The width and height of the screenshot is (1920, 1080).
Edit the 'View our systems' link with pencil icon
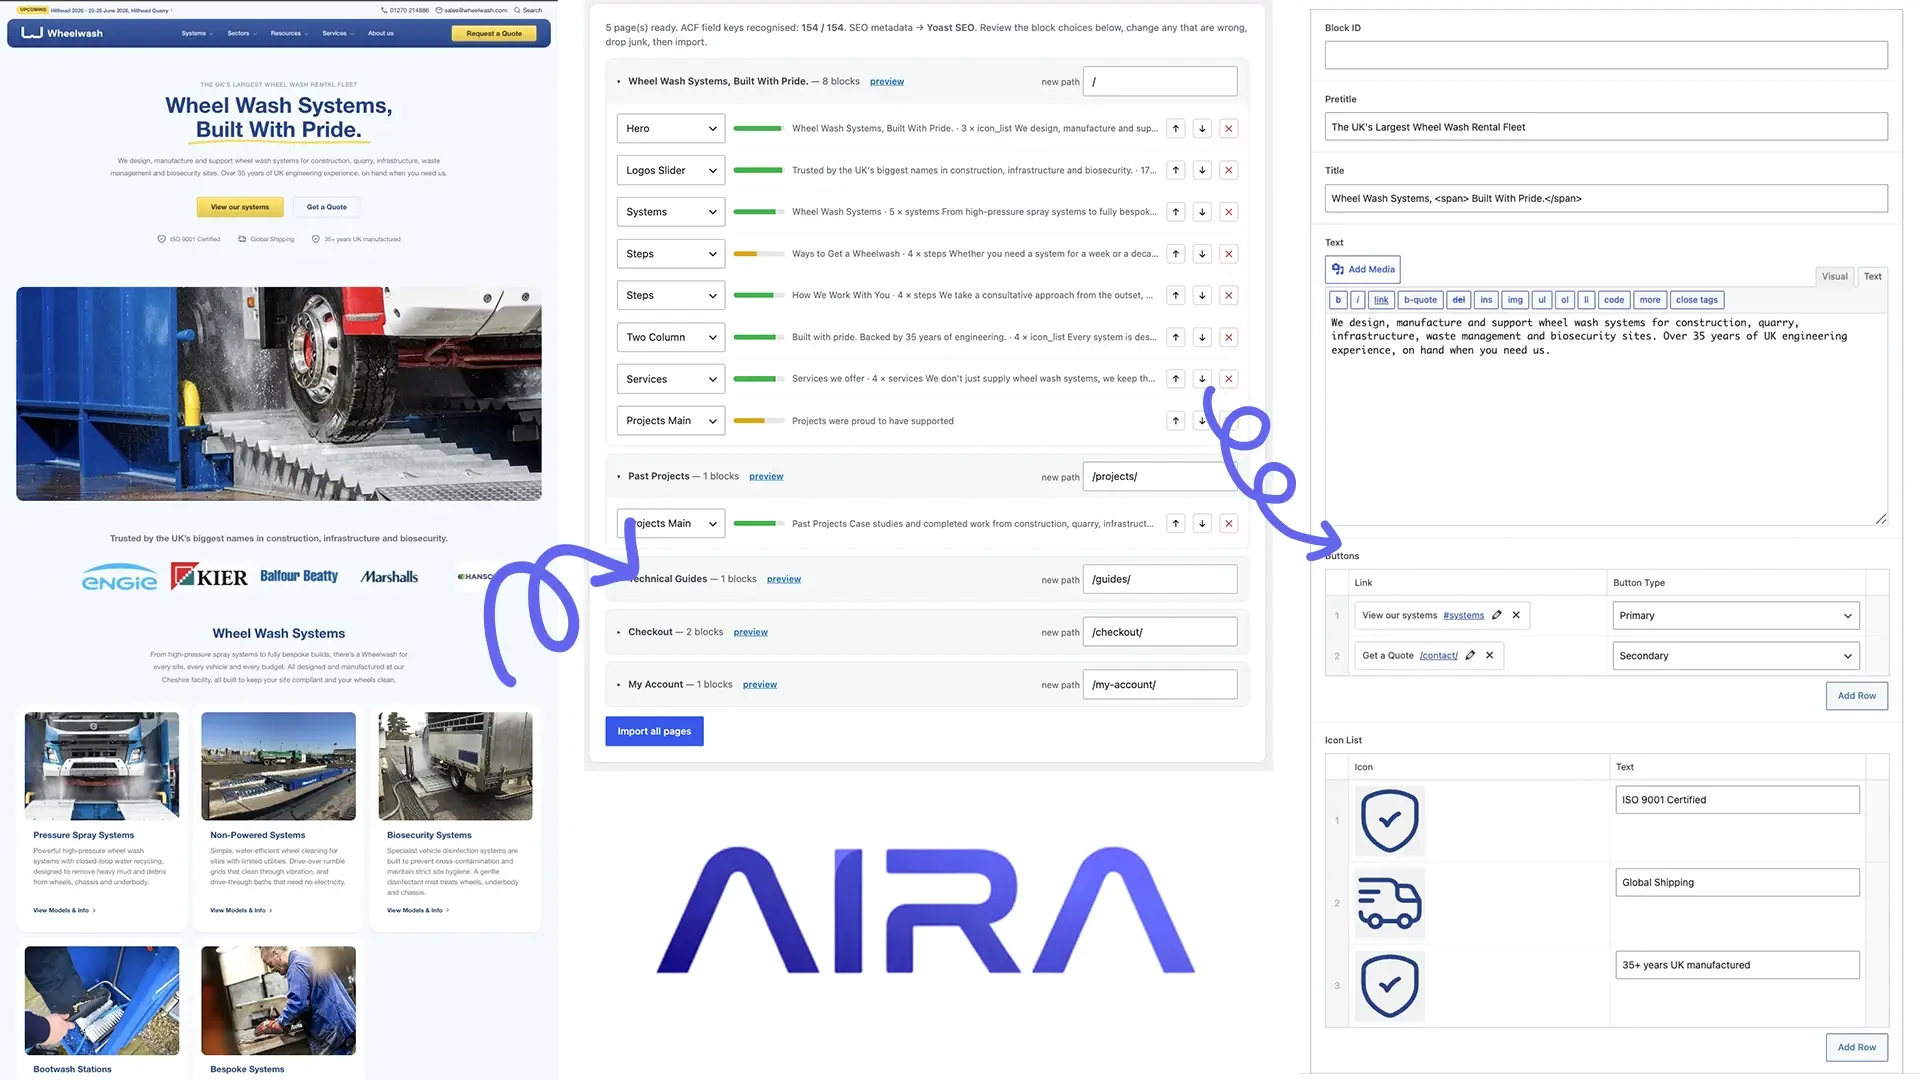coord(1497,615)
